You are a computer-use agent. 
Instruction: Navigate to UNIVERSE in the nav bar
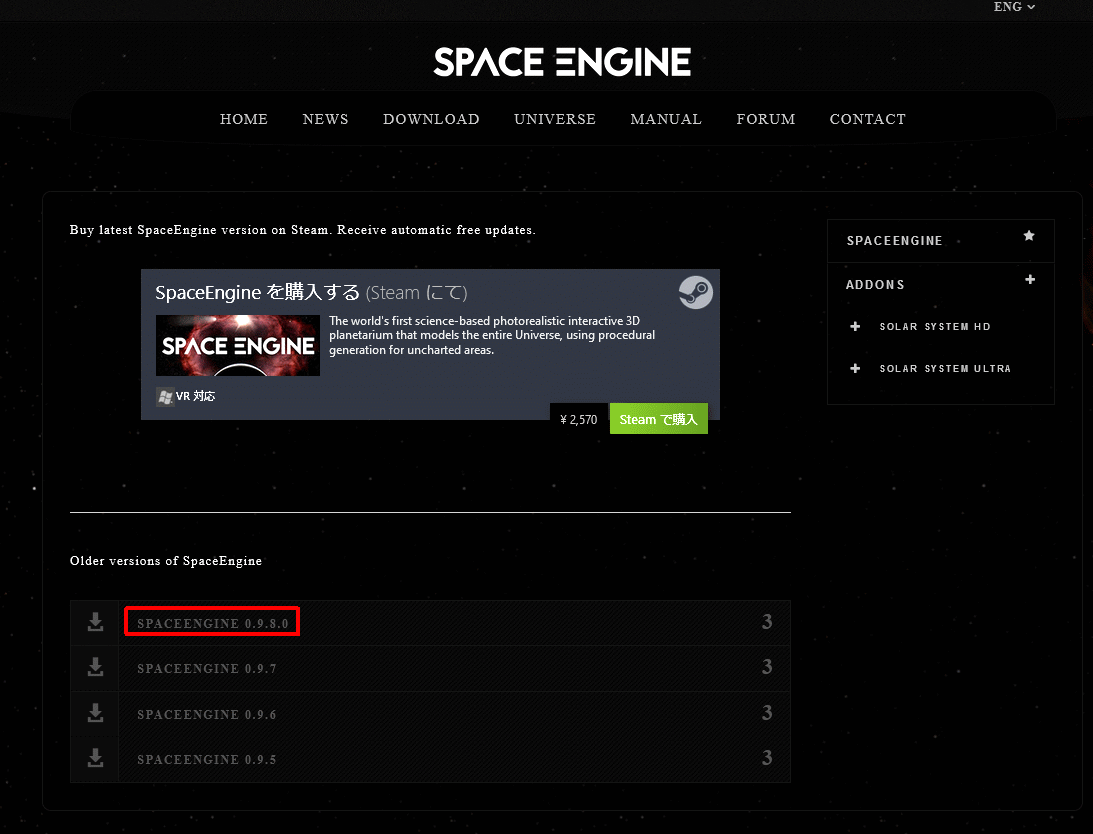tap(555, 119)
